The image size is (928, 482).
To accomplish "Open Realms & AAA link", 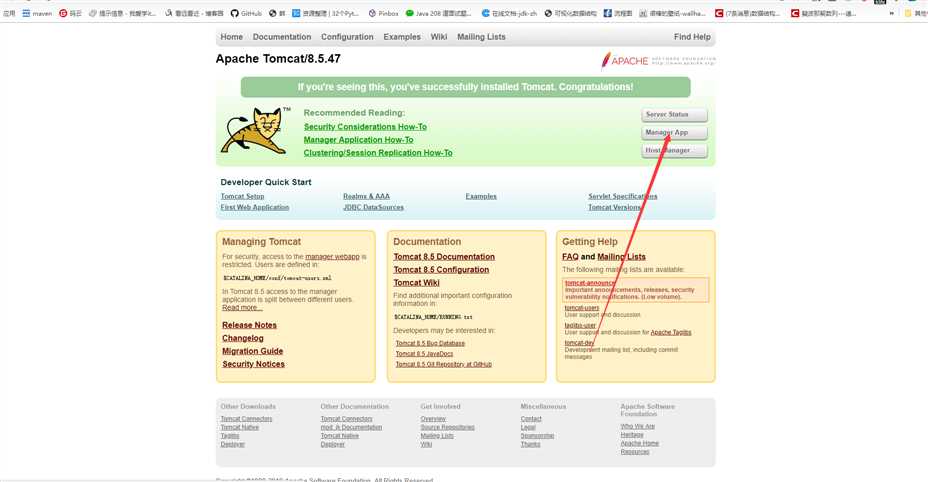I will pyautogui.click(x=366, y=196).
